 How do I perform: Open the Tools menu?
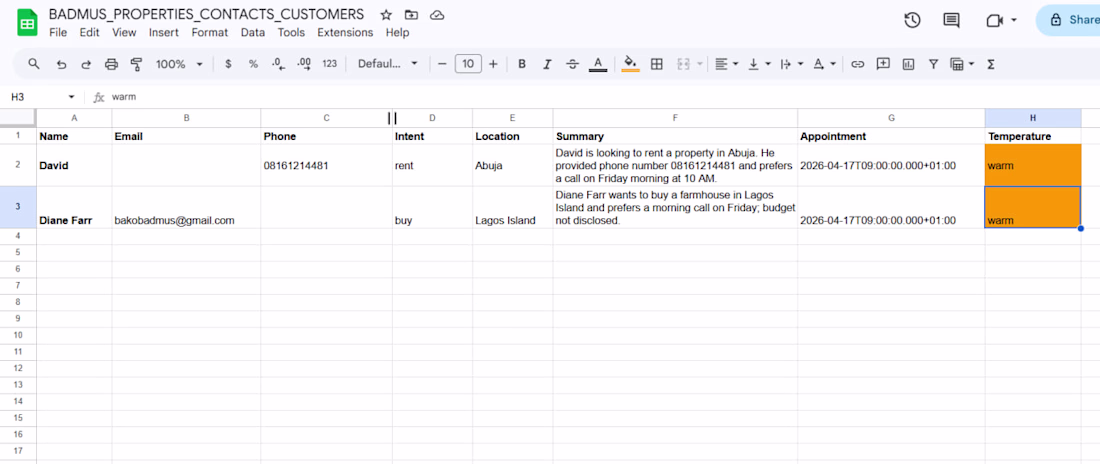pyautogui.click(x=291, y=32)
